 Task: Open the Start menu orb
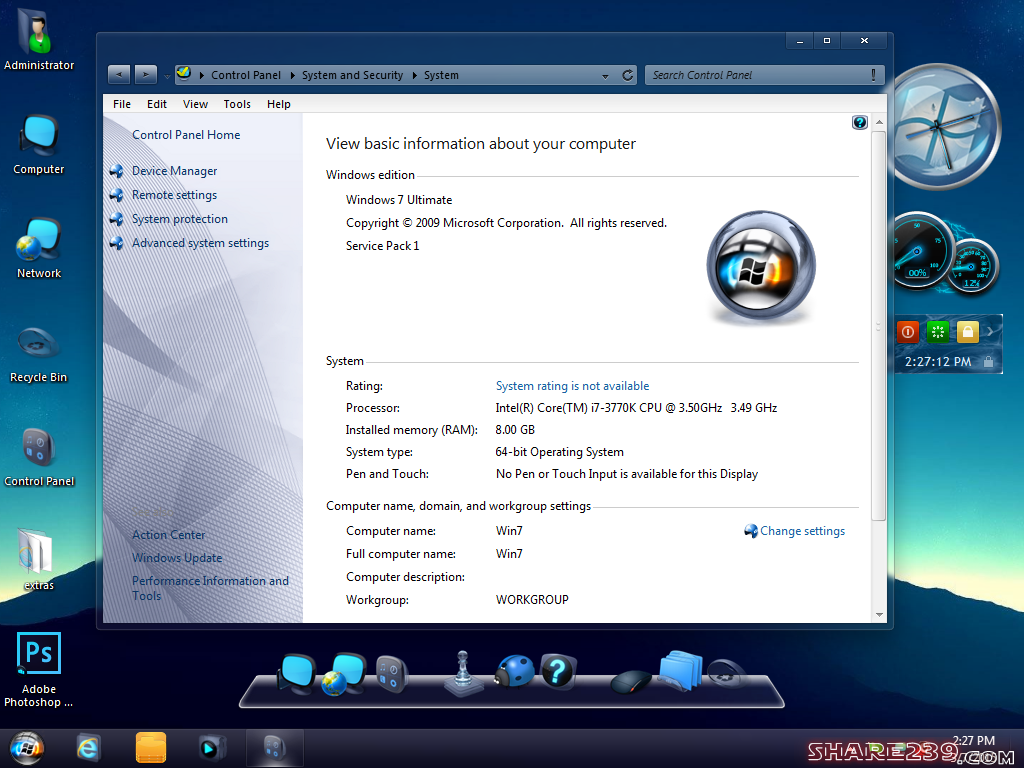[27, 748]
